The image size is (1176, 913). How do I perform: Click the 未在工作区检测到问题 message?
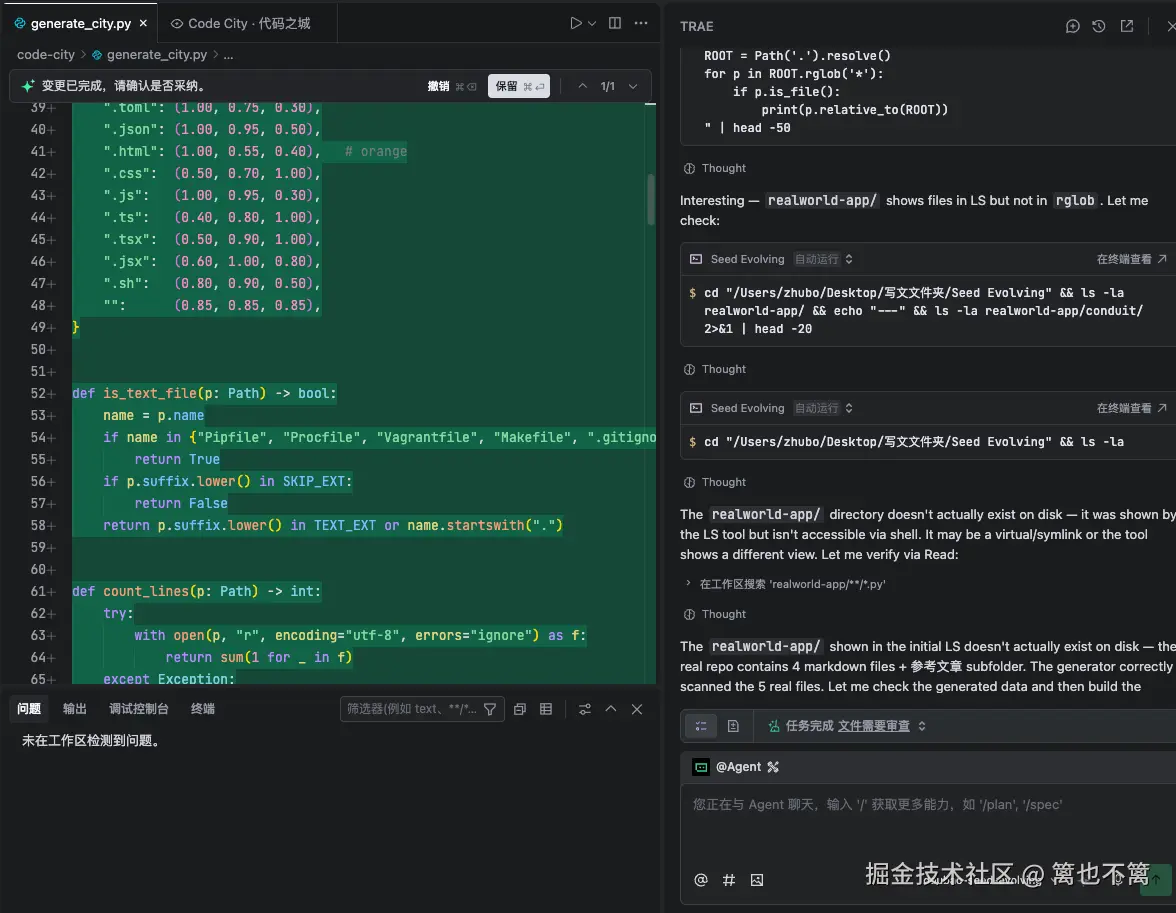[x=91, y=740]
